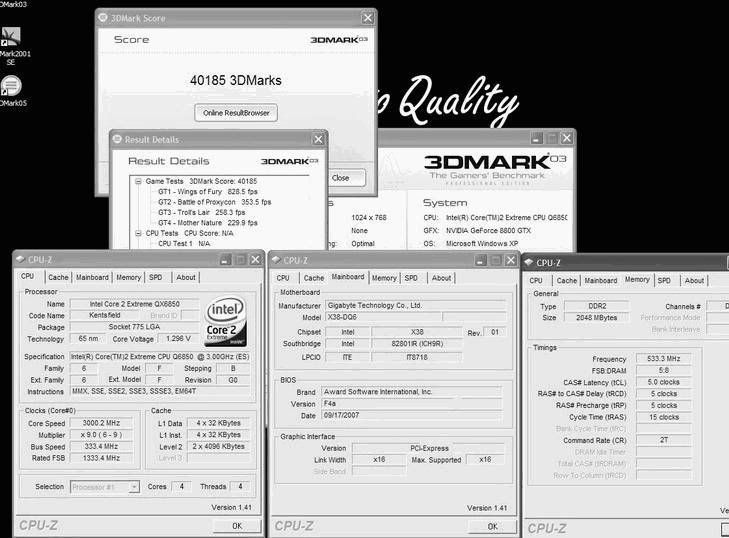Click the 40185 3DMarks score text
This screenshot has height=538, width=729.
(x=236, y=80)
